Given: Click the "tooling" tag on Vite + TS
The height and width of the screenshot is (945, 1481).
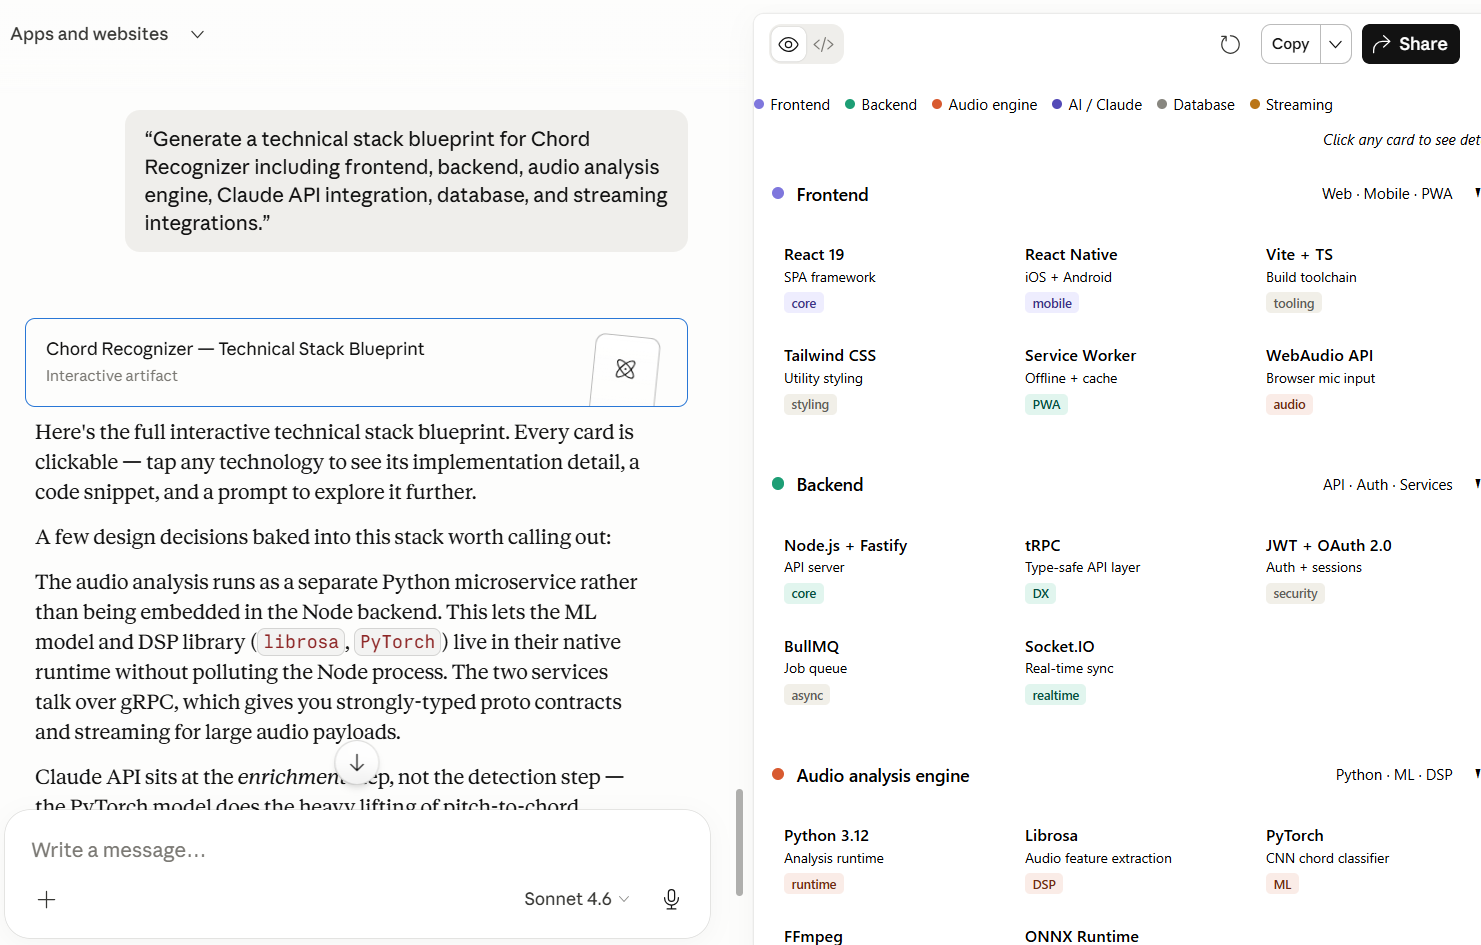Looking at the screenshot, I should (x=1294, y=304).
